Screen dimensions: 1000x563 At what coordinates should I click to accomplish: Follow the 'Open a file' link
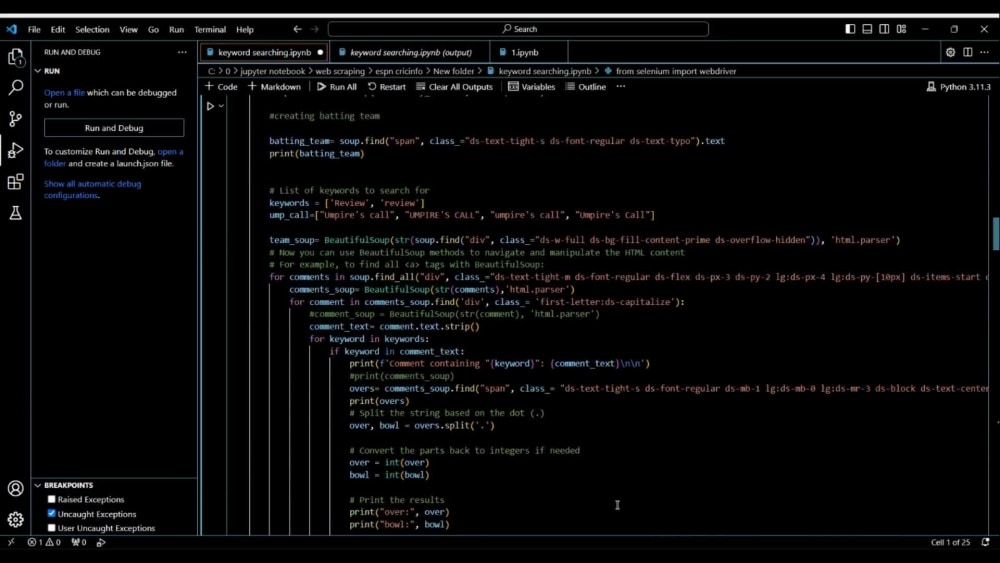coord(64,92)
